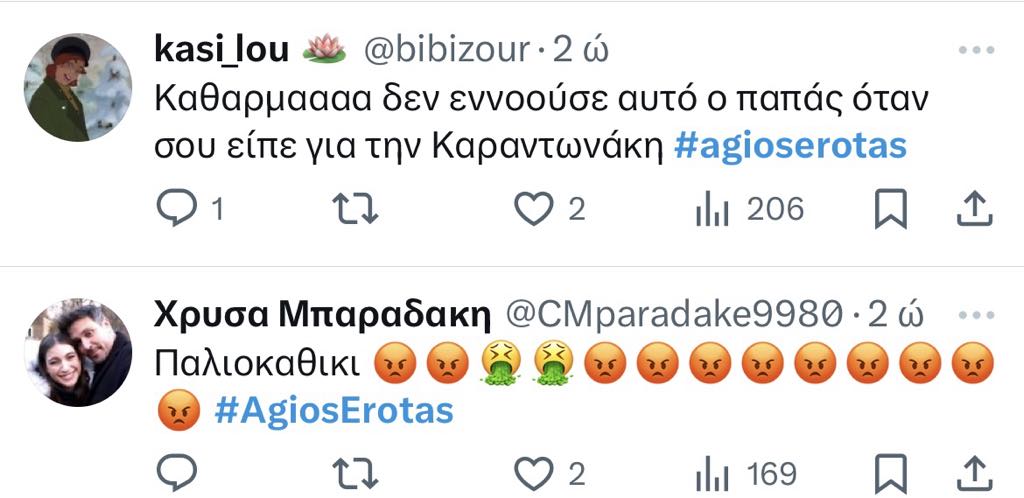Image resolution: width=1024 pixels, height=498 pixels.
Task: Share Χρυσα Μπαραδακη's tweet
Action: pyautogui.click(x=975, y=474)
